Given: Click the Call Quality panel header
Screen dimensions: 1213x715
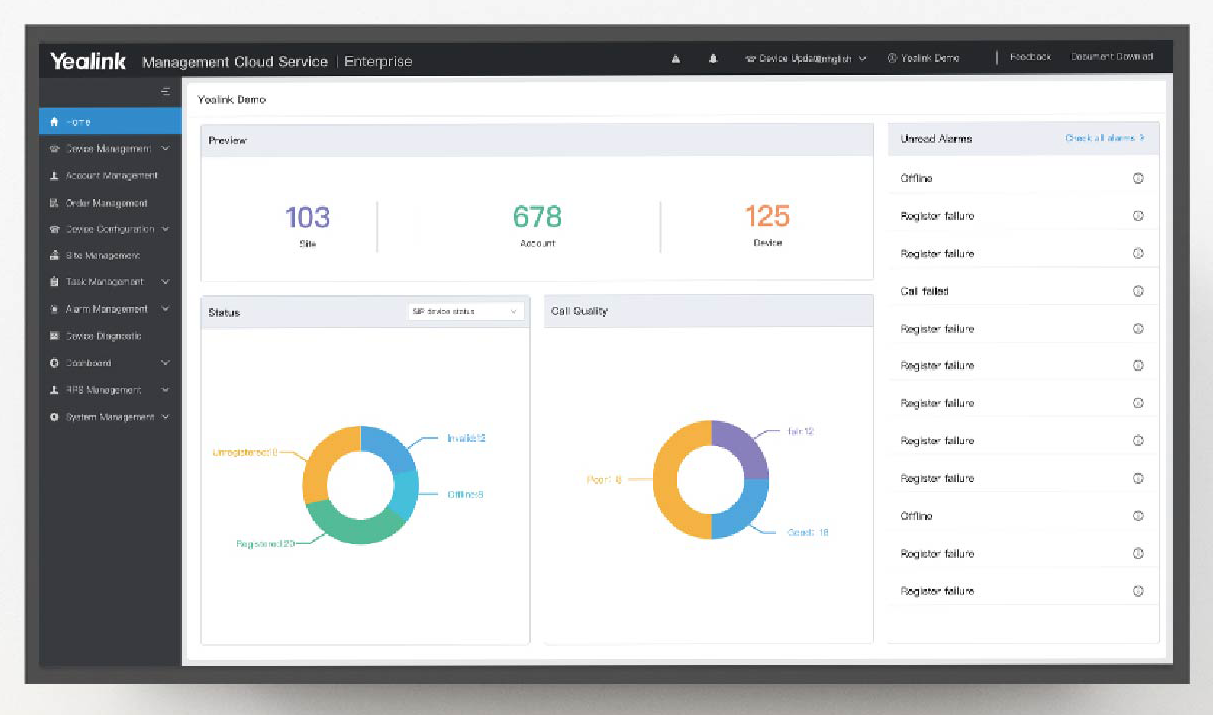Looking at the screenshot, I should point(709,311).
